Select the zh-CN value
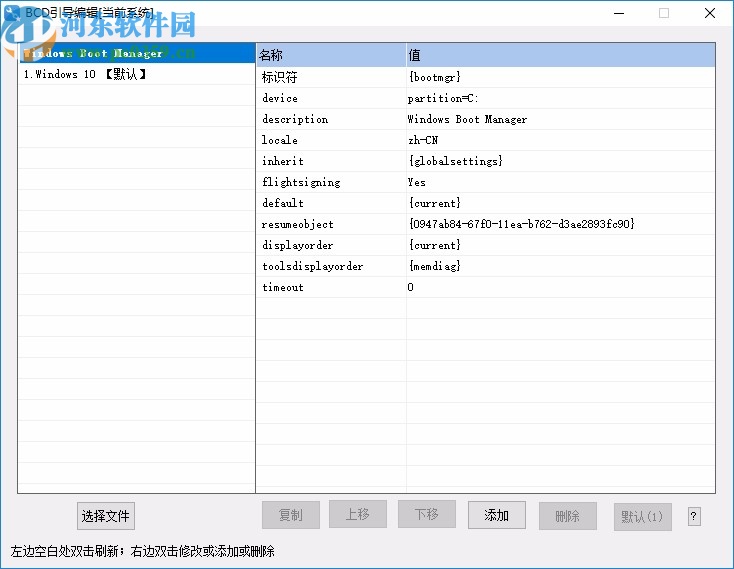This screenshot has width=734, height=569. (423, 140)
